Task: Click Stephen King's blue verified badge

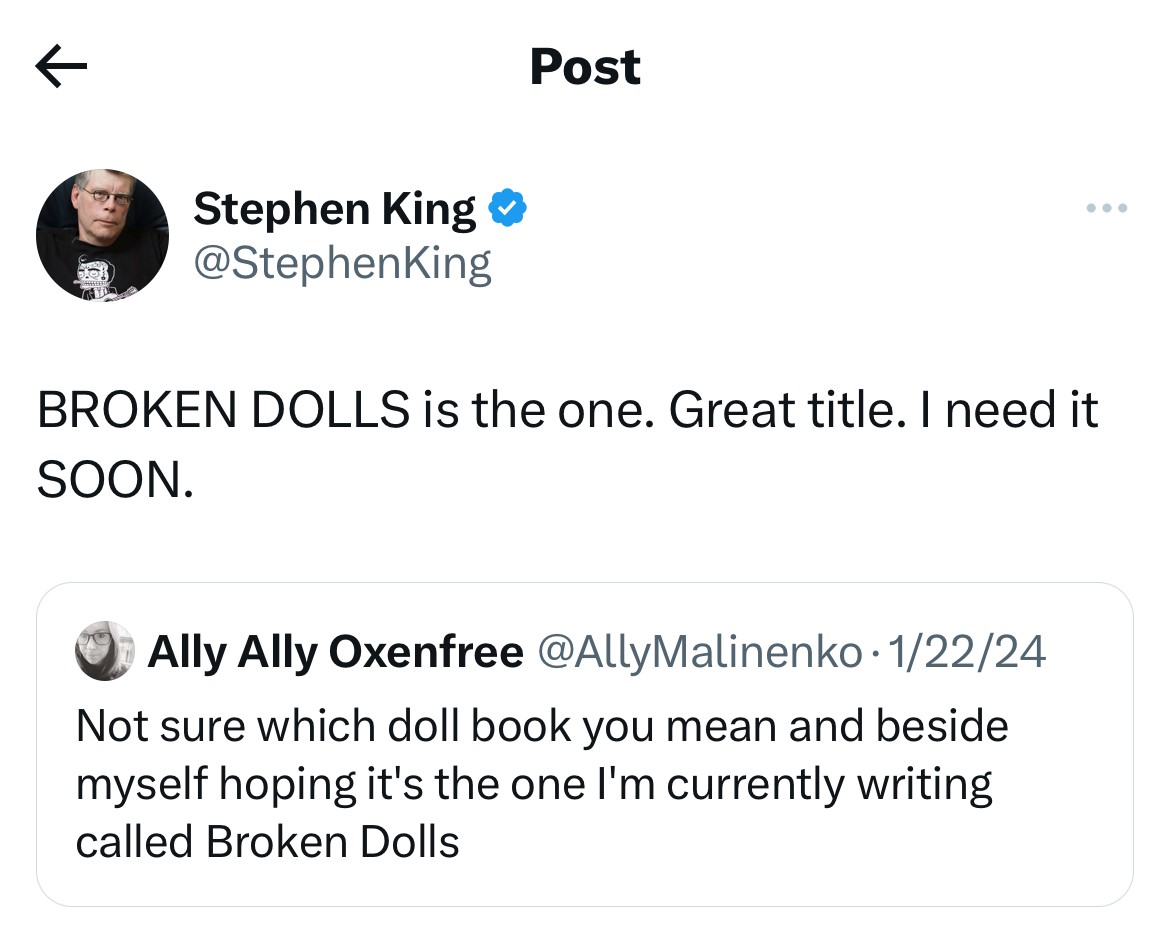Action: click(x=507, y=208)
